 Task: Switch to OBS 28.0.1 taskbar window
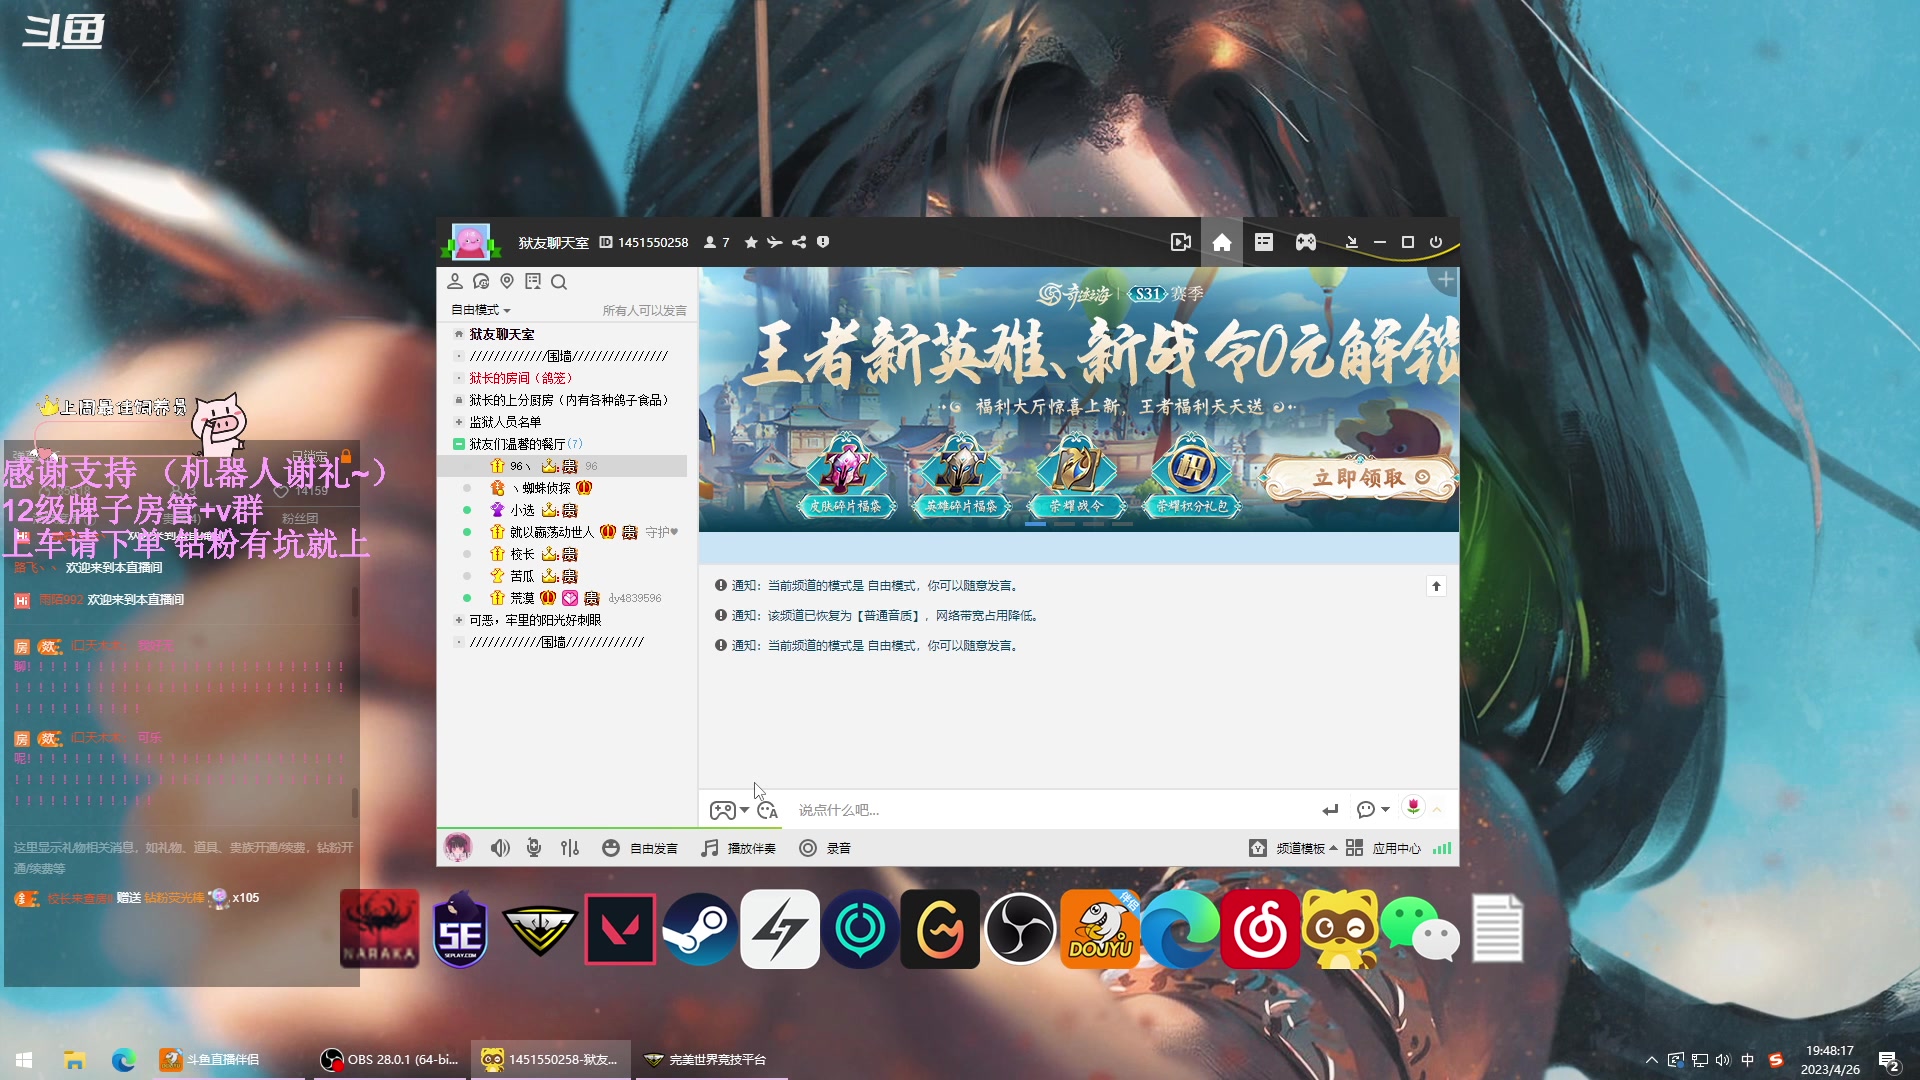[390, 1060]
